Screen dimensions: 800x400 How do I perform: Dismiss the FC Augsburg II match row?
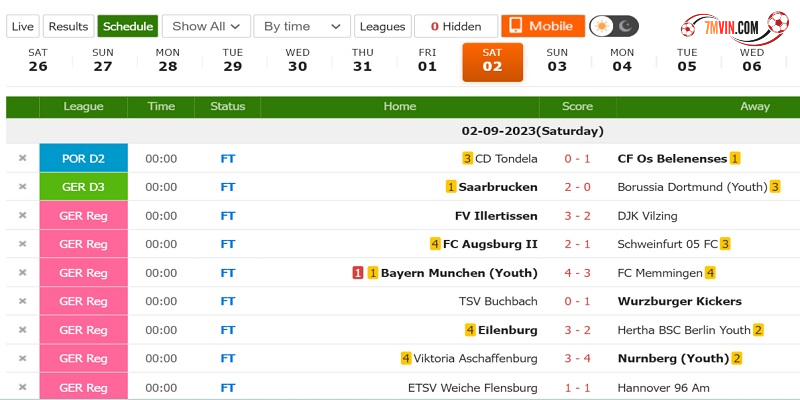click(x=22, y=244)
